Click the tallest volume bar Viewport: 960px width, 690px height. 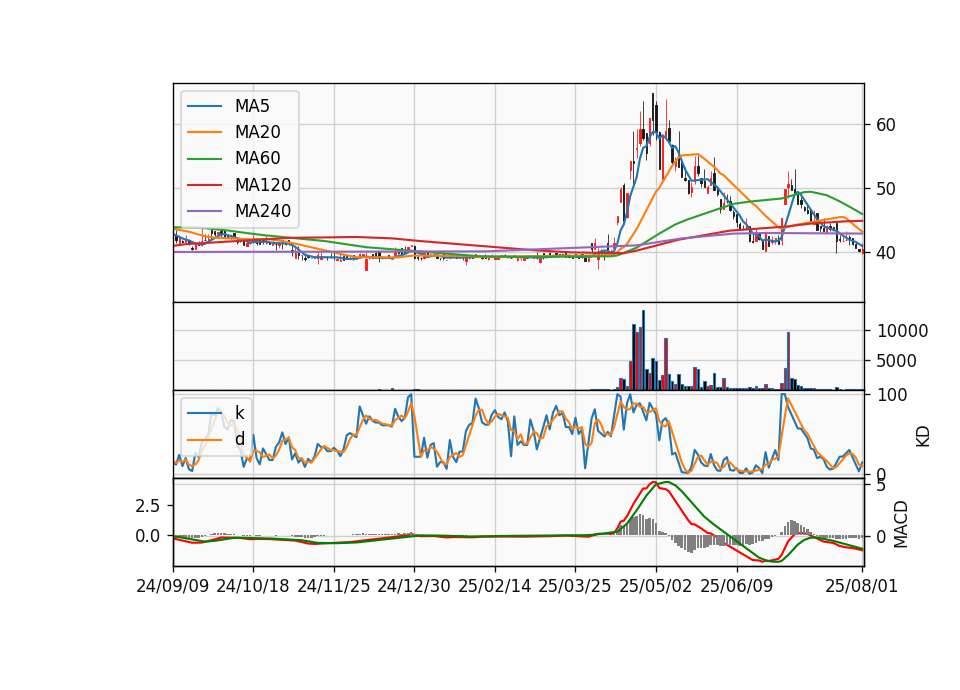[x=643, y=350]
